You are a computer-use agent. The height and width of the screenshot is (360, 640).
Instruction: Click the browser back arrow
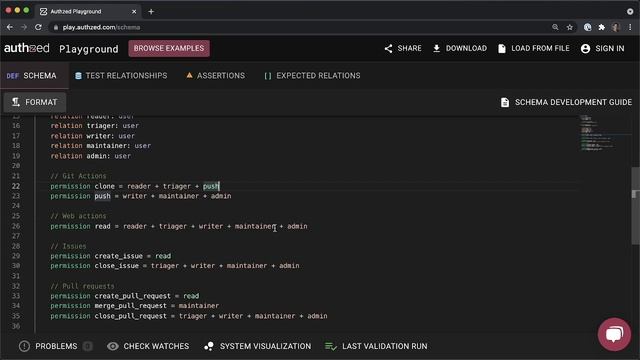point(10,27)
